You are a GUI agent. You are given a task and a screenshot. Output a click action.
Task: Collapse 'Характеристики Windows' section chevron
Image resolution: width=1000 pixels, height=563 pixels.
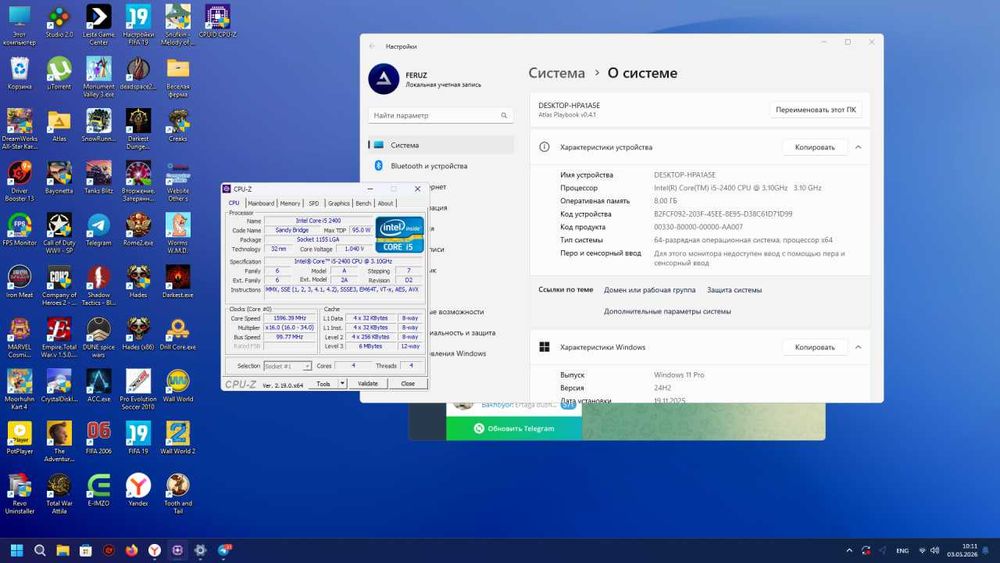tap(858, 347)
